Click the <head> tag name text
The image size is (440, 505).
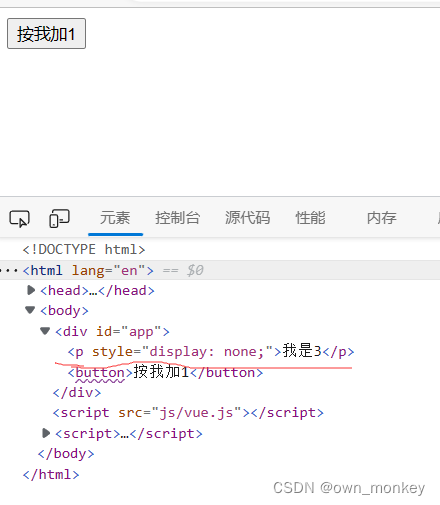coord(65,291)
